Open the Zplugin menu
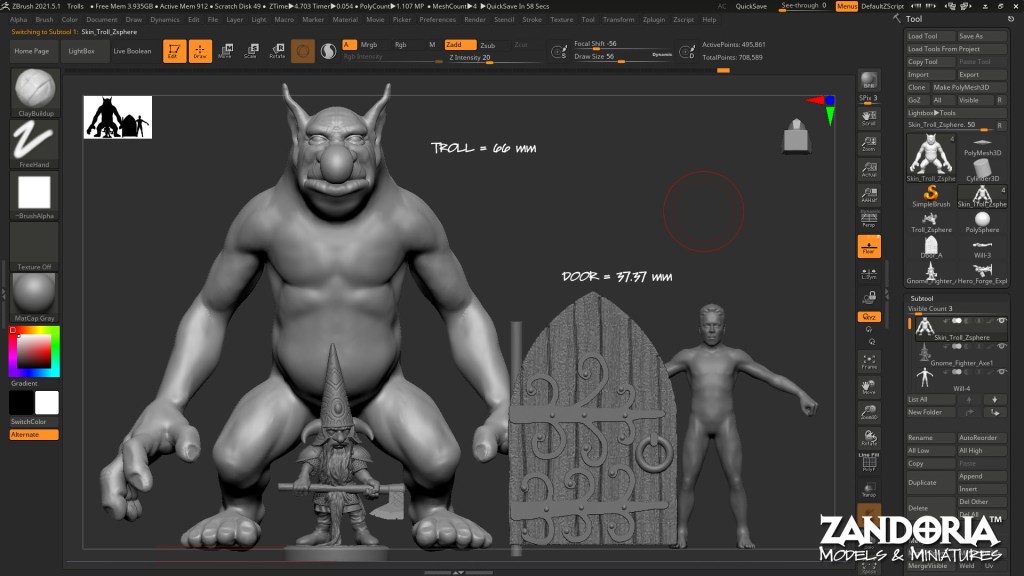 654,19
